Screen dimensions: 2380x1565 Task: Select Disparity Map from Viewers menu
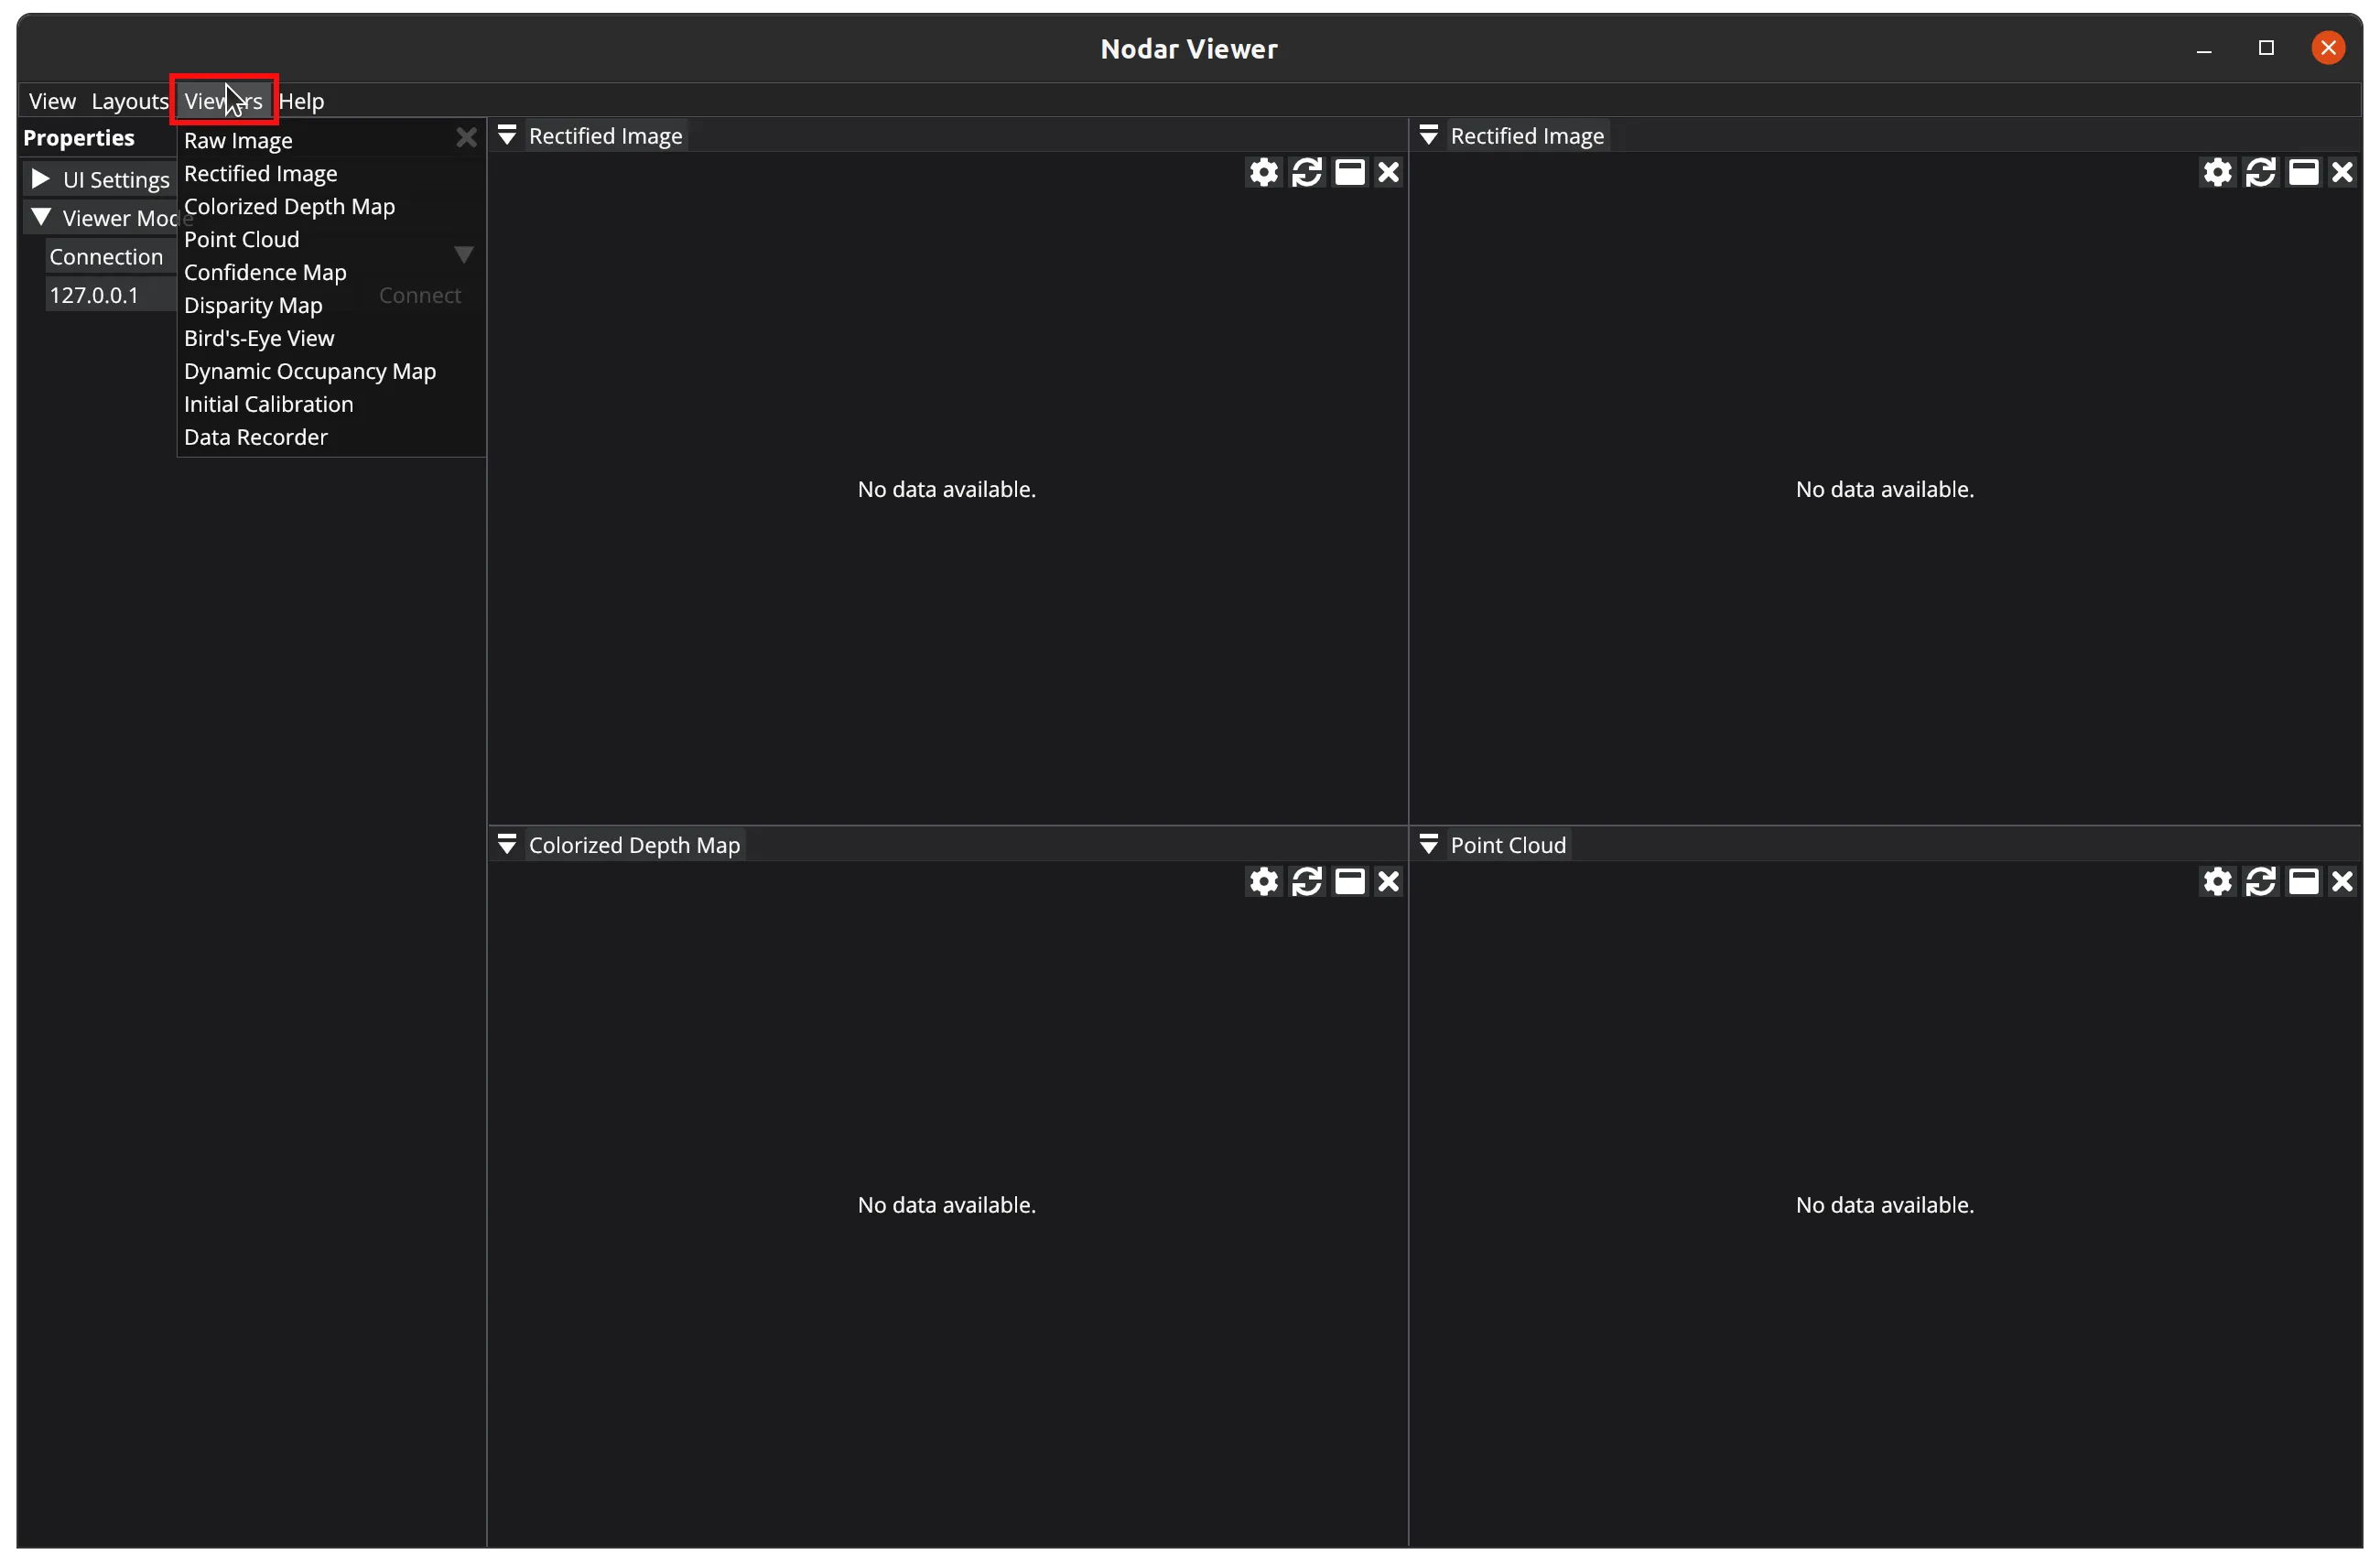(253, 305)
